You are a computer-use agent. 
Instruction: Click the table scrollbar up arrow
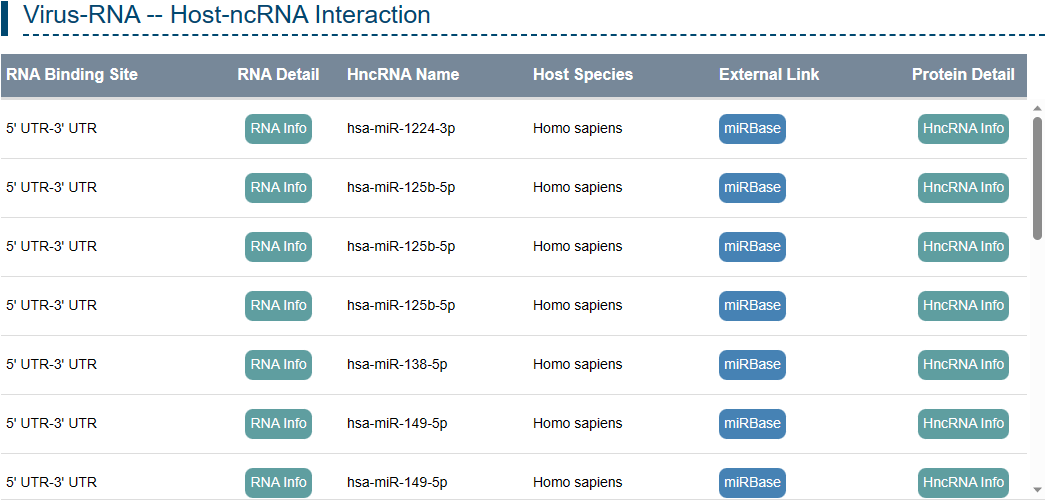(x=1037, y=108)
